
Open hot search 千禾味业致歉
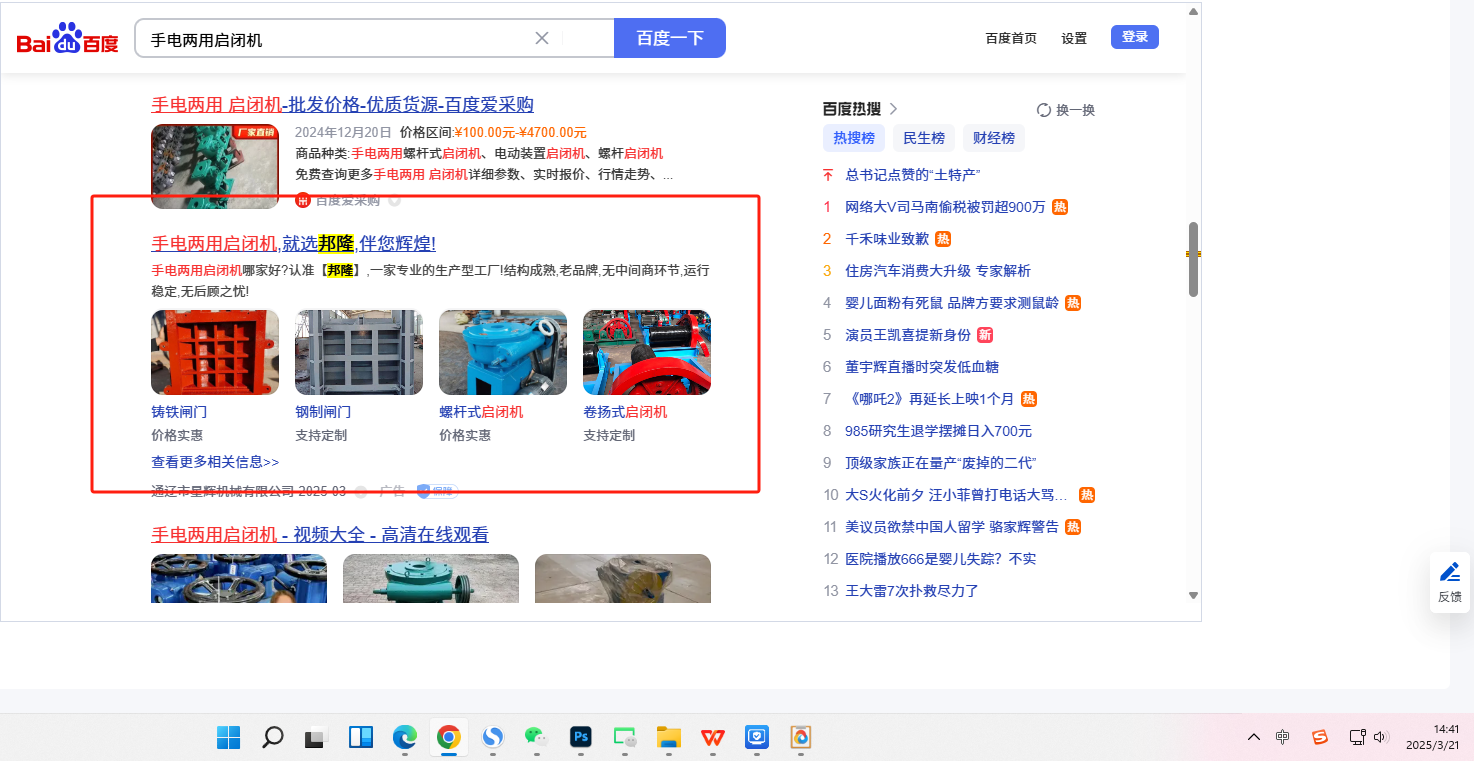[x=887, y=239]
